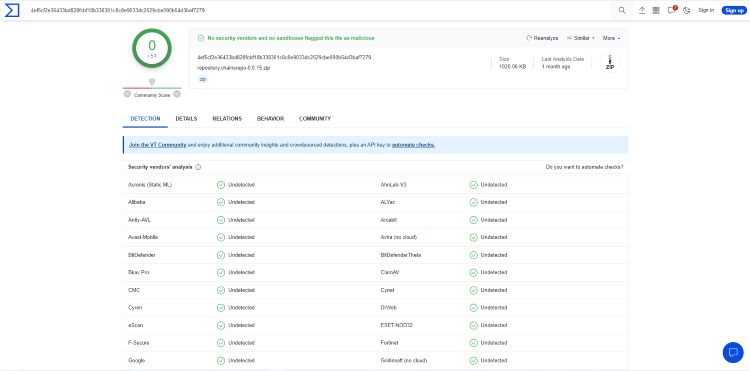The image size is (750, 371).
Task: Select the Do you want to automate checks link
Action: click(584, 167)
